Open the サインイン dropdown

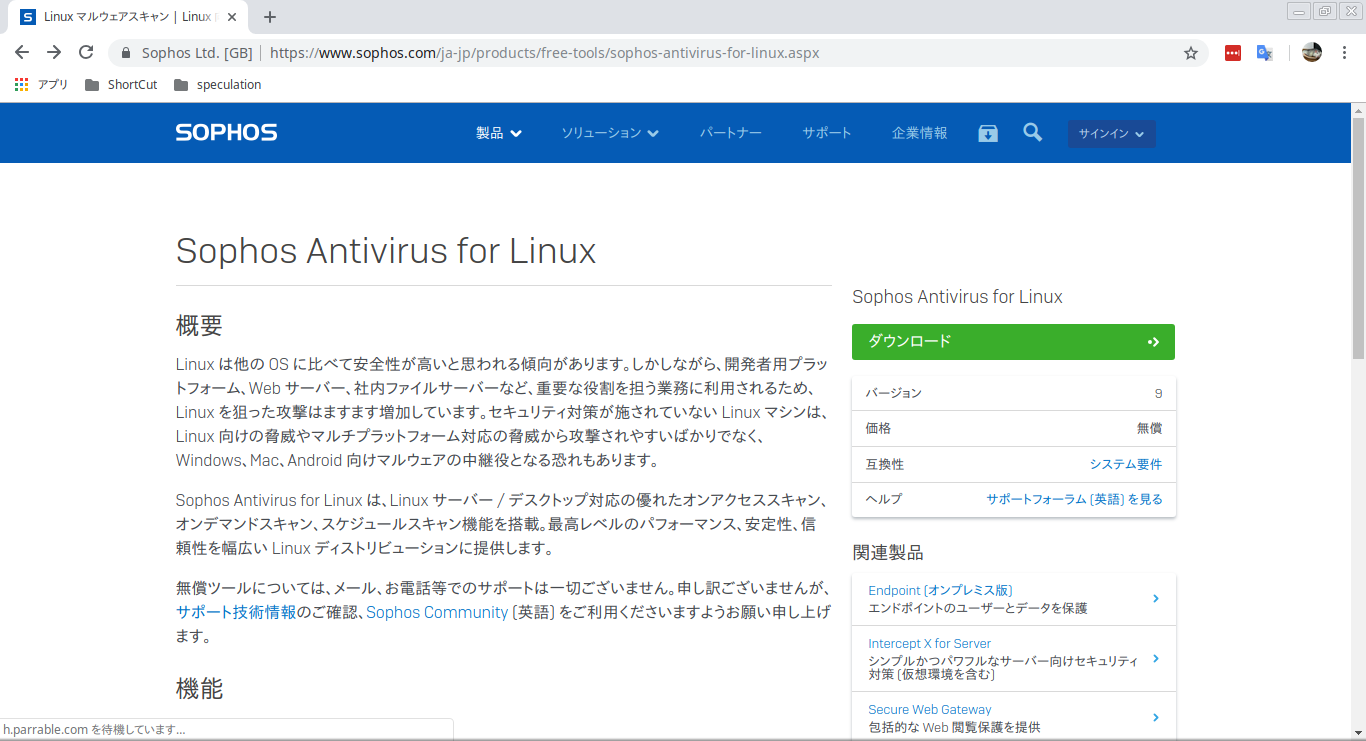[1111, 134]
